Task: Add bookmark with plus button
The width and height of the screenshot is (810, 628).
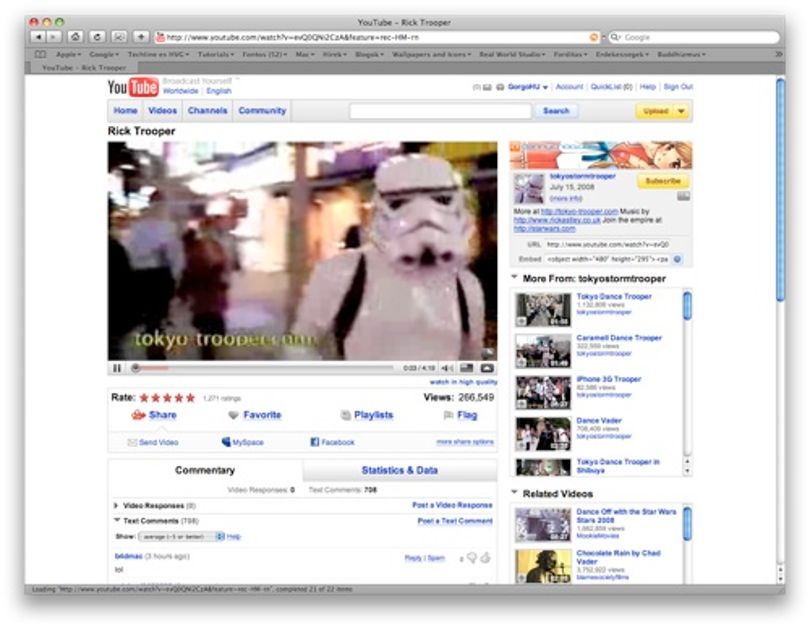Action: (x=141, y=37)
